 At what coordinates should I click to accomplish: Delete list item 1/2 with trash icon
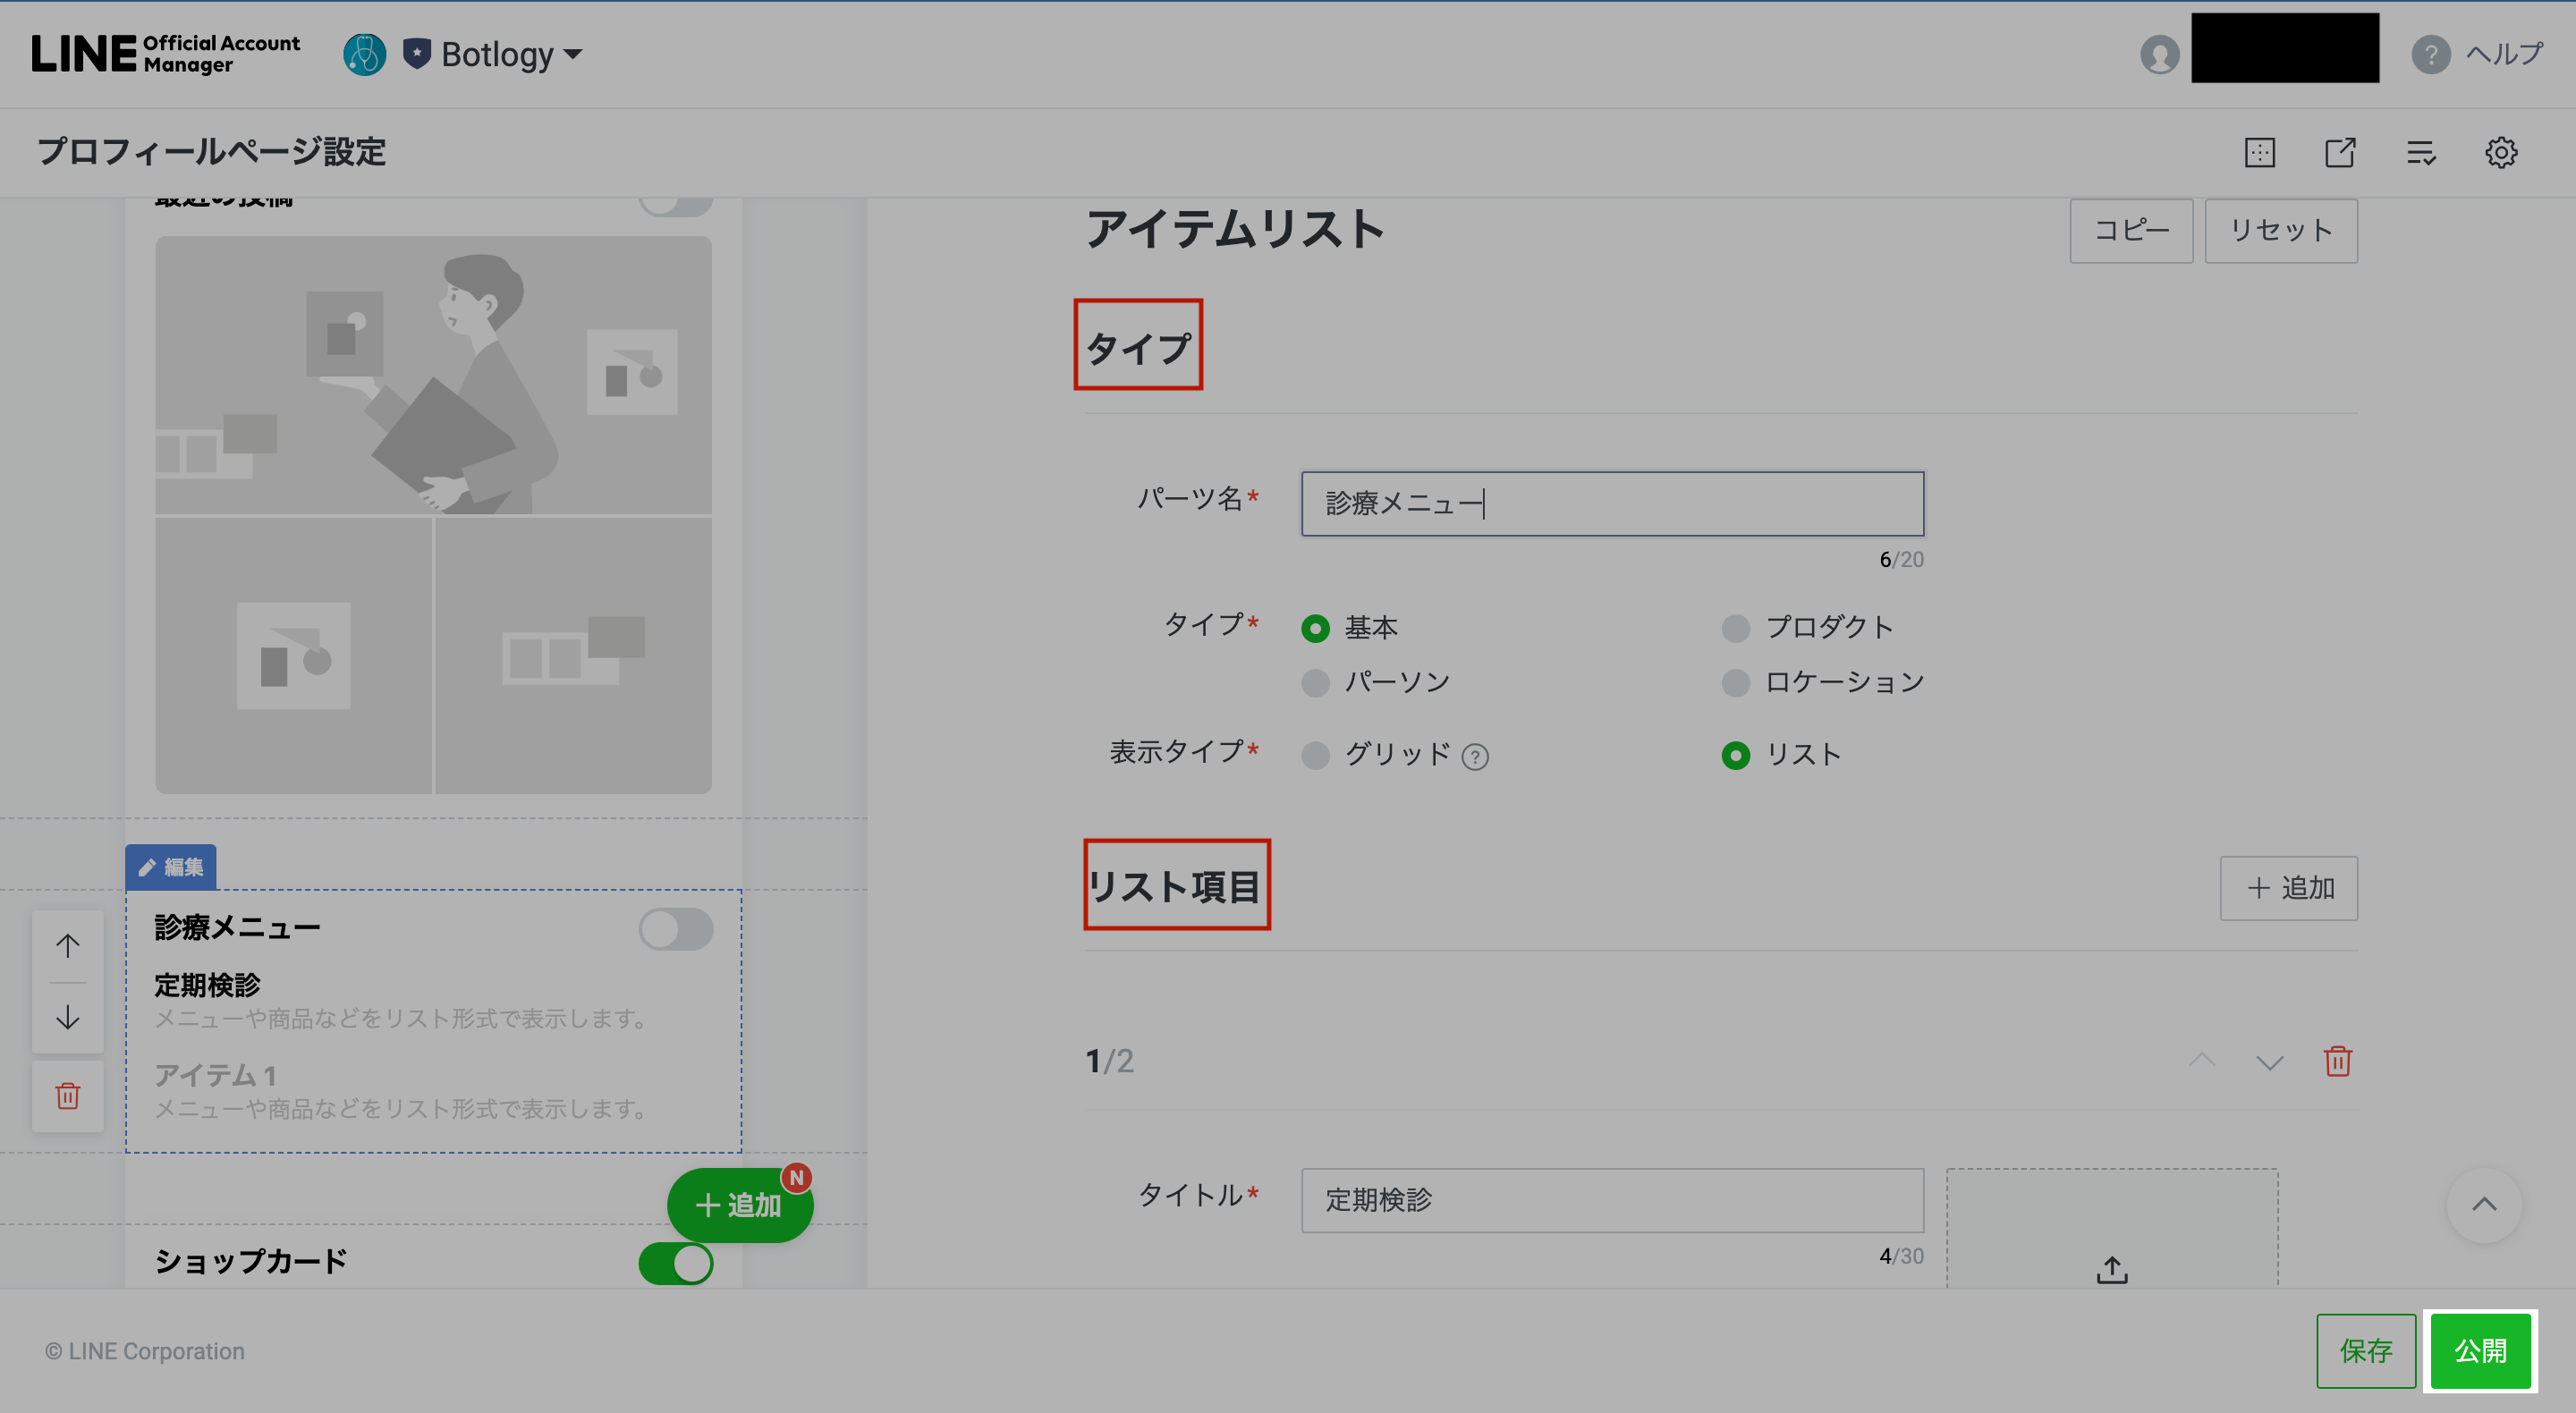(x=2337, y=1061)
